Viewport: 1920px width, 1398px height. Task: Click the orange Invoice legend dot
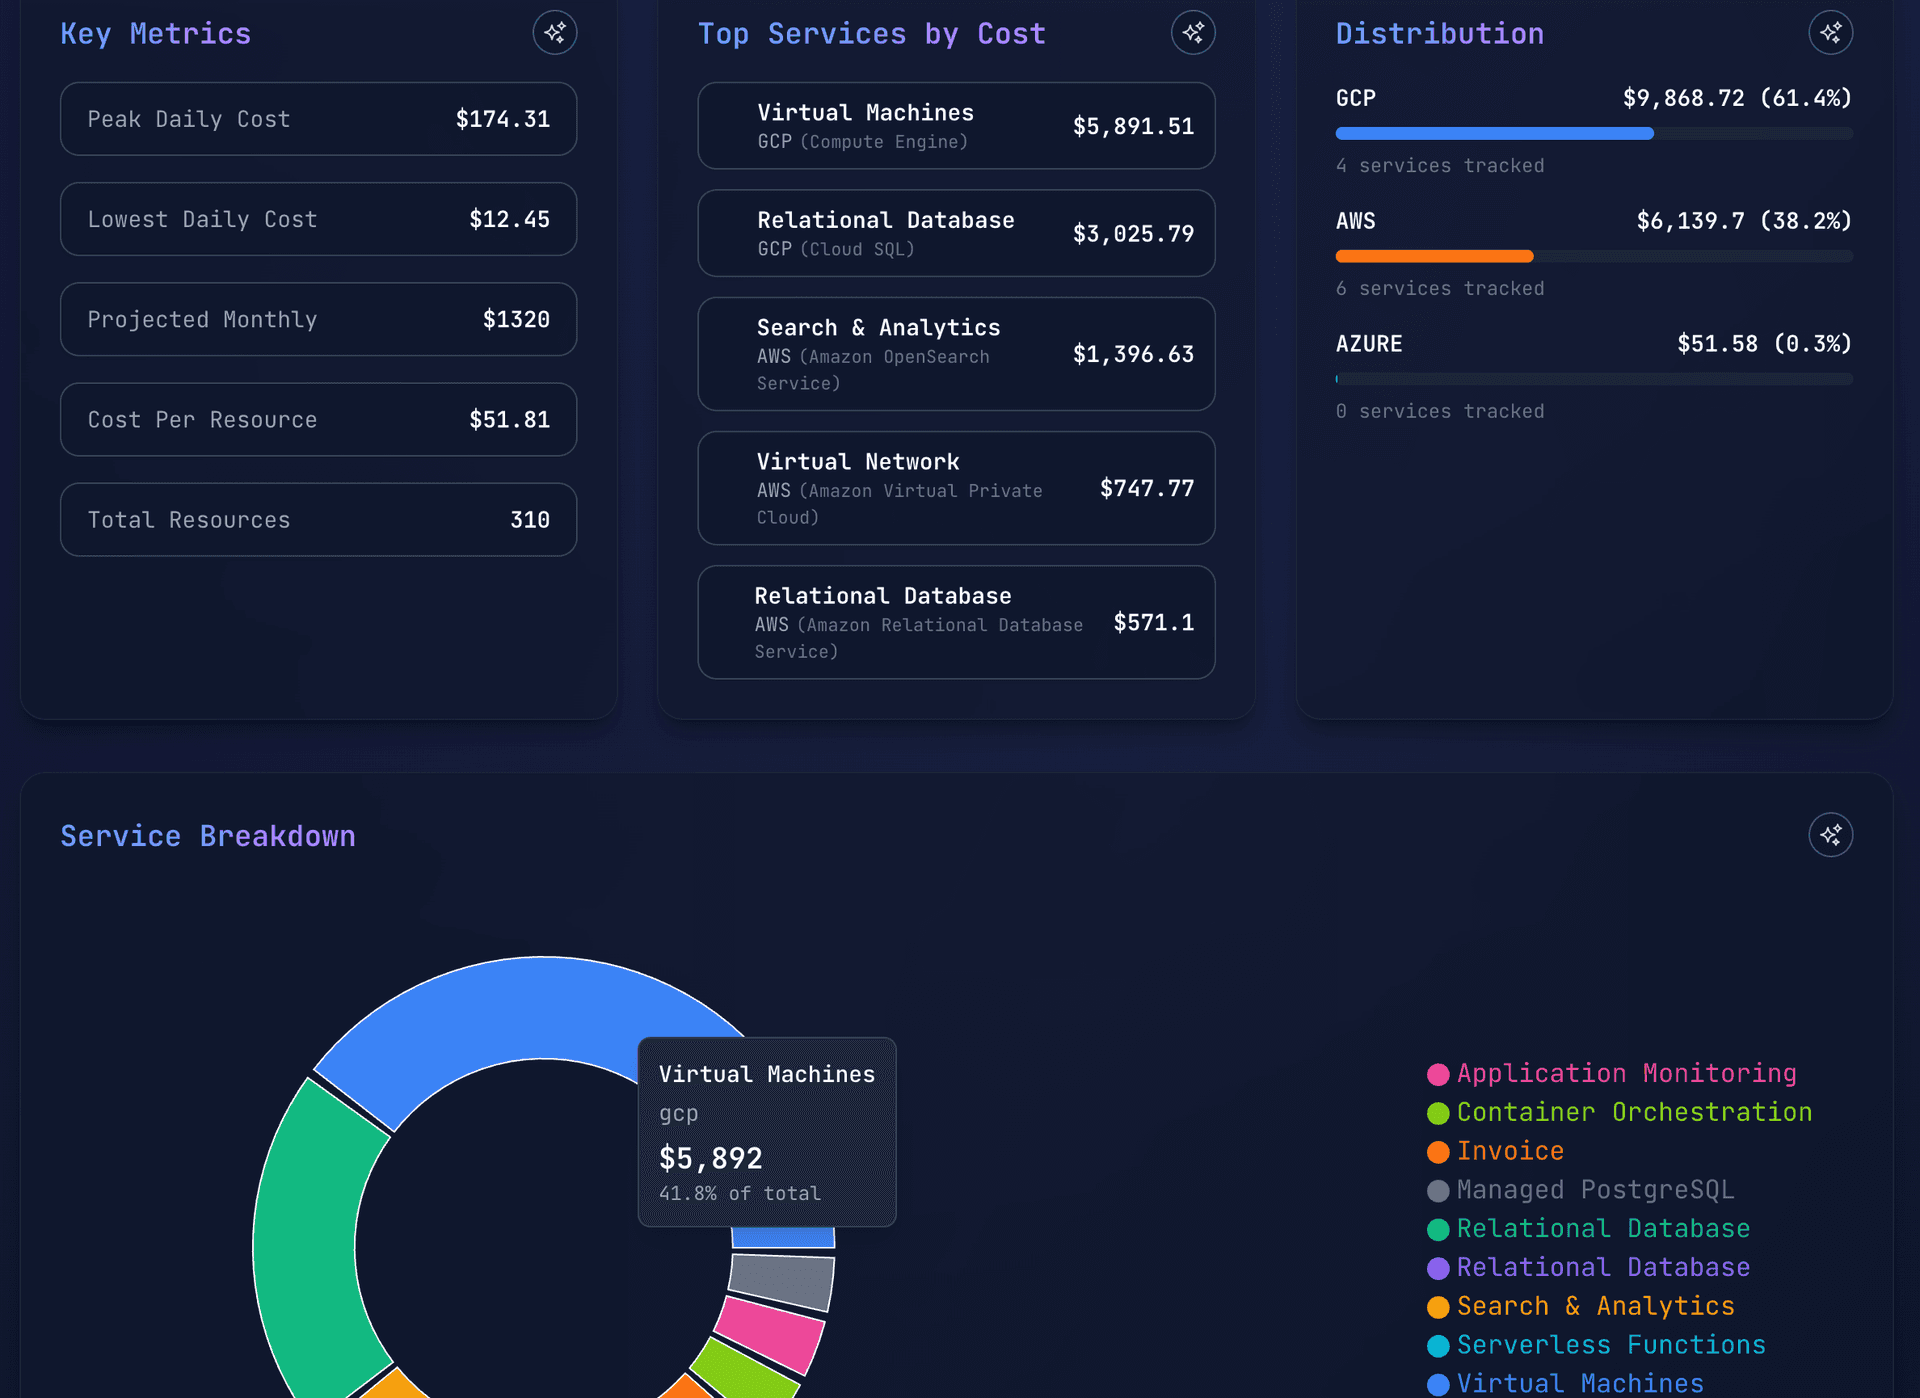pyautogui.click(x=1437, y=1151)
